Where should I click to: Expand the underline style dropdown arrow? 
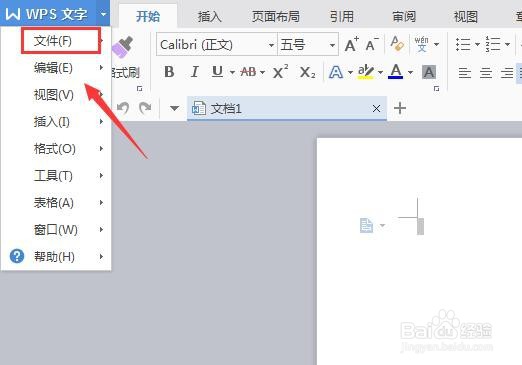tap(232, 72)
